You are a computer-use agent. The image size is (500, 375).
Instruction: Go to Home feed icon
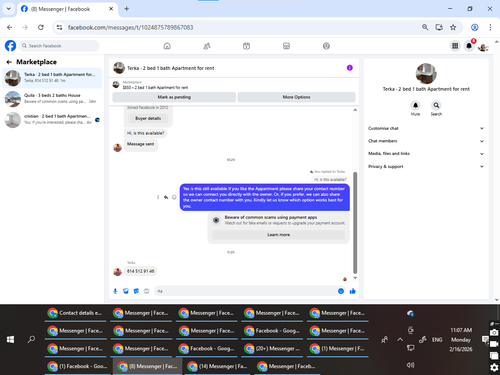167,46
